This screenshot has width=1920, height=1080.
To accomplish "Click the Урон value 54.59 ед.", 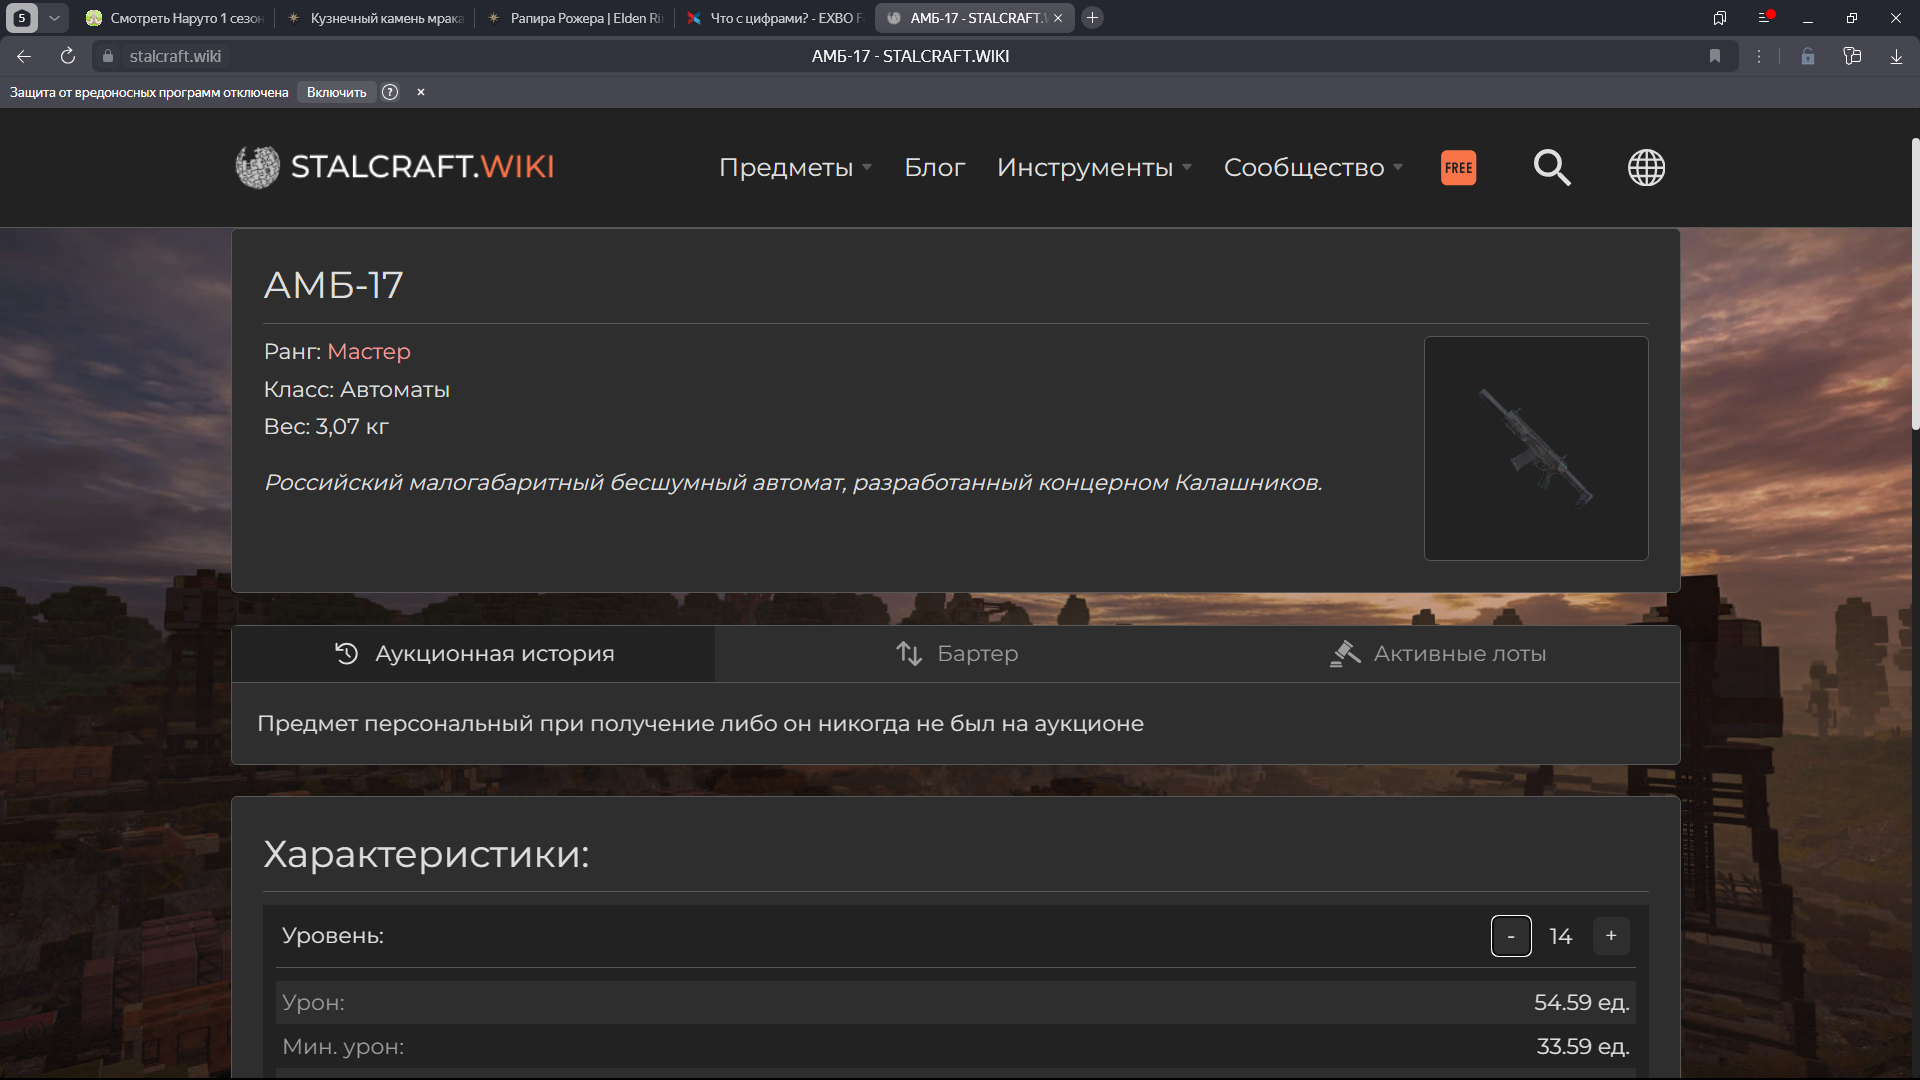I will pyautogui.click(x=1582, y=1003).
